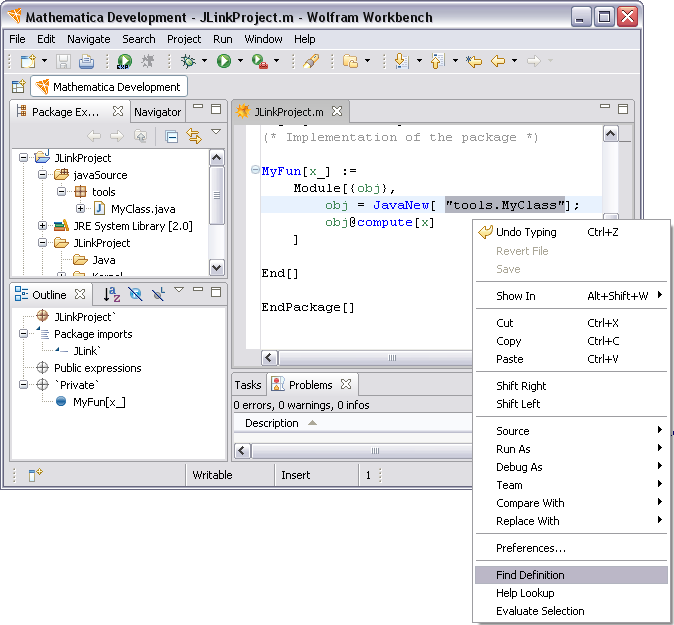Viewport: 674px width, 625px height.
Task: Expand JRE System Library node
Action: 42,226
